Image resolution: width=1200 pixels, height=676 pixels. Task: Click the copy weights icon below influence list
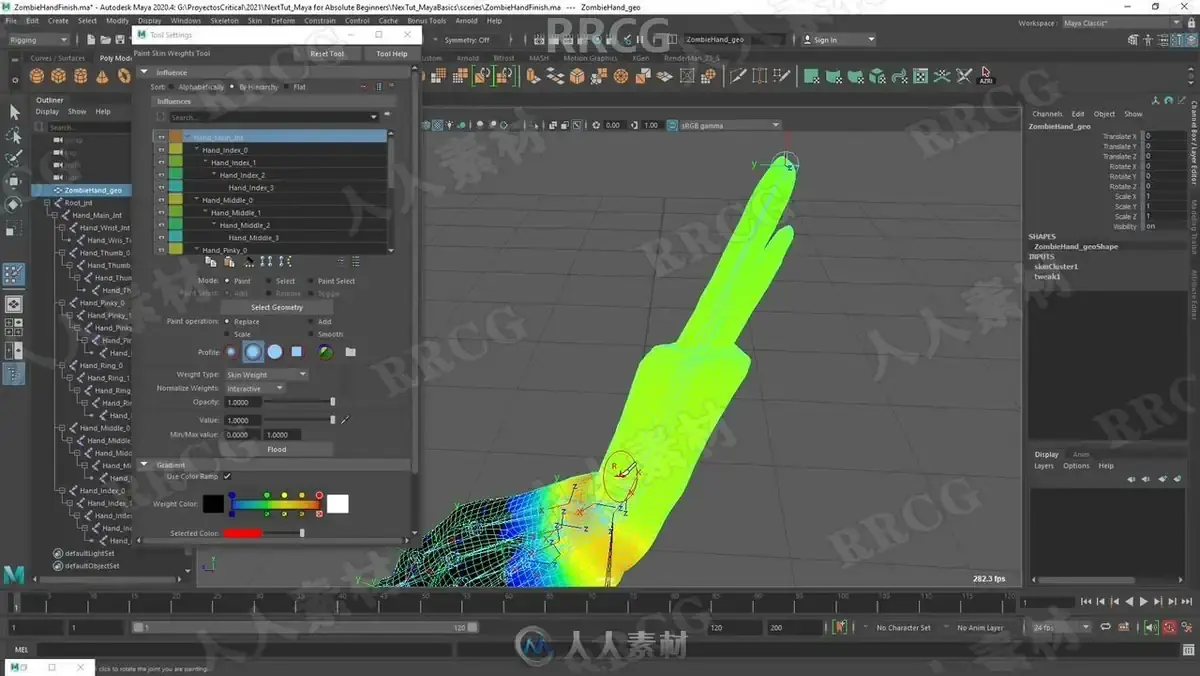[211, 261]
